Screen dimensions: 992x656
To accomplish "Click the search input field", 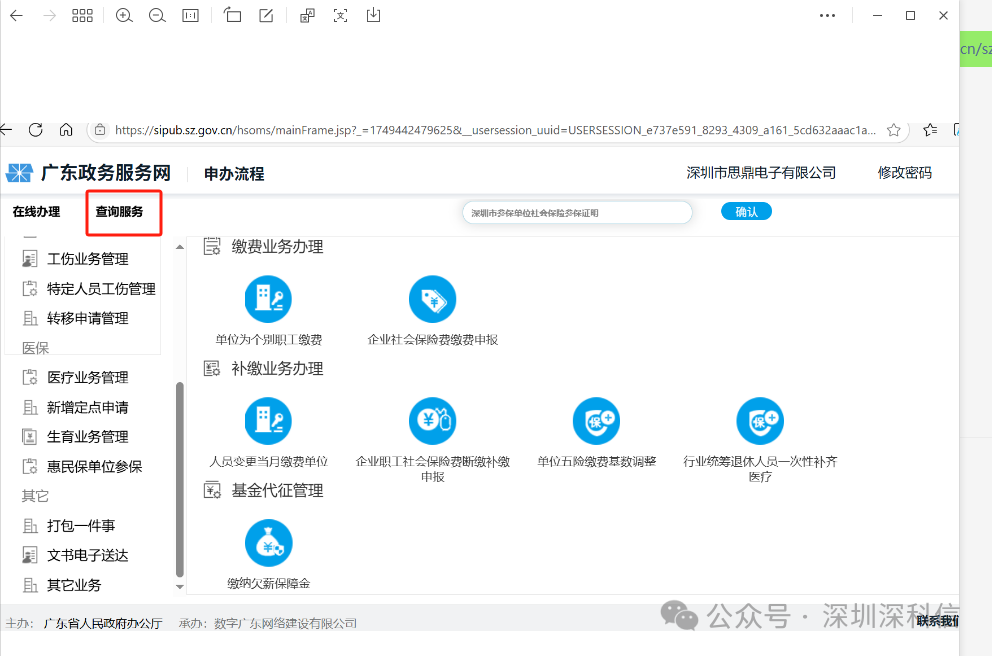I will 577,211.
